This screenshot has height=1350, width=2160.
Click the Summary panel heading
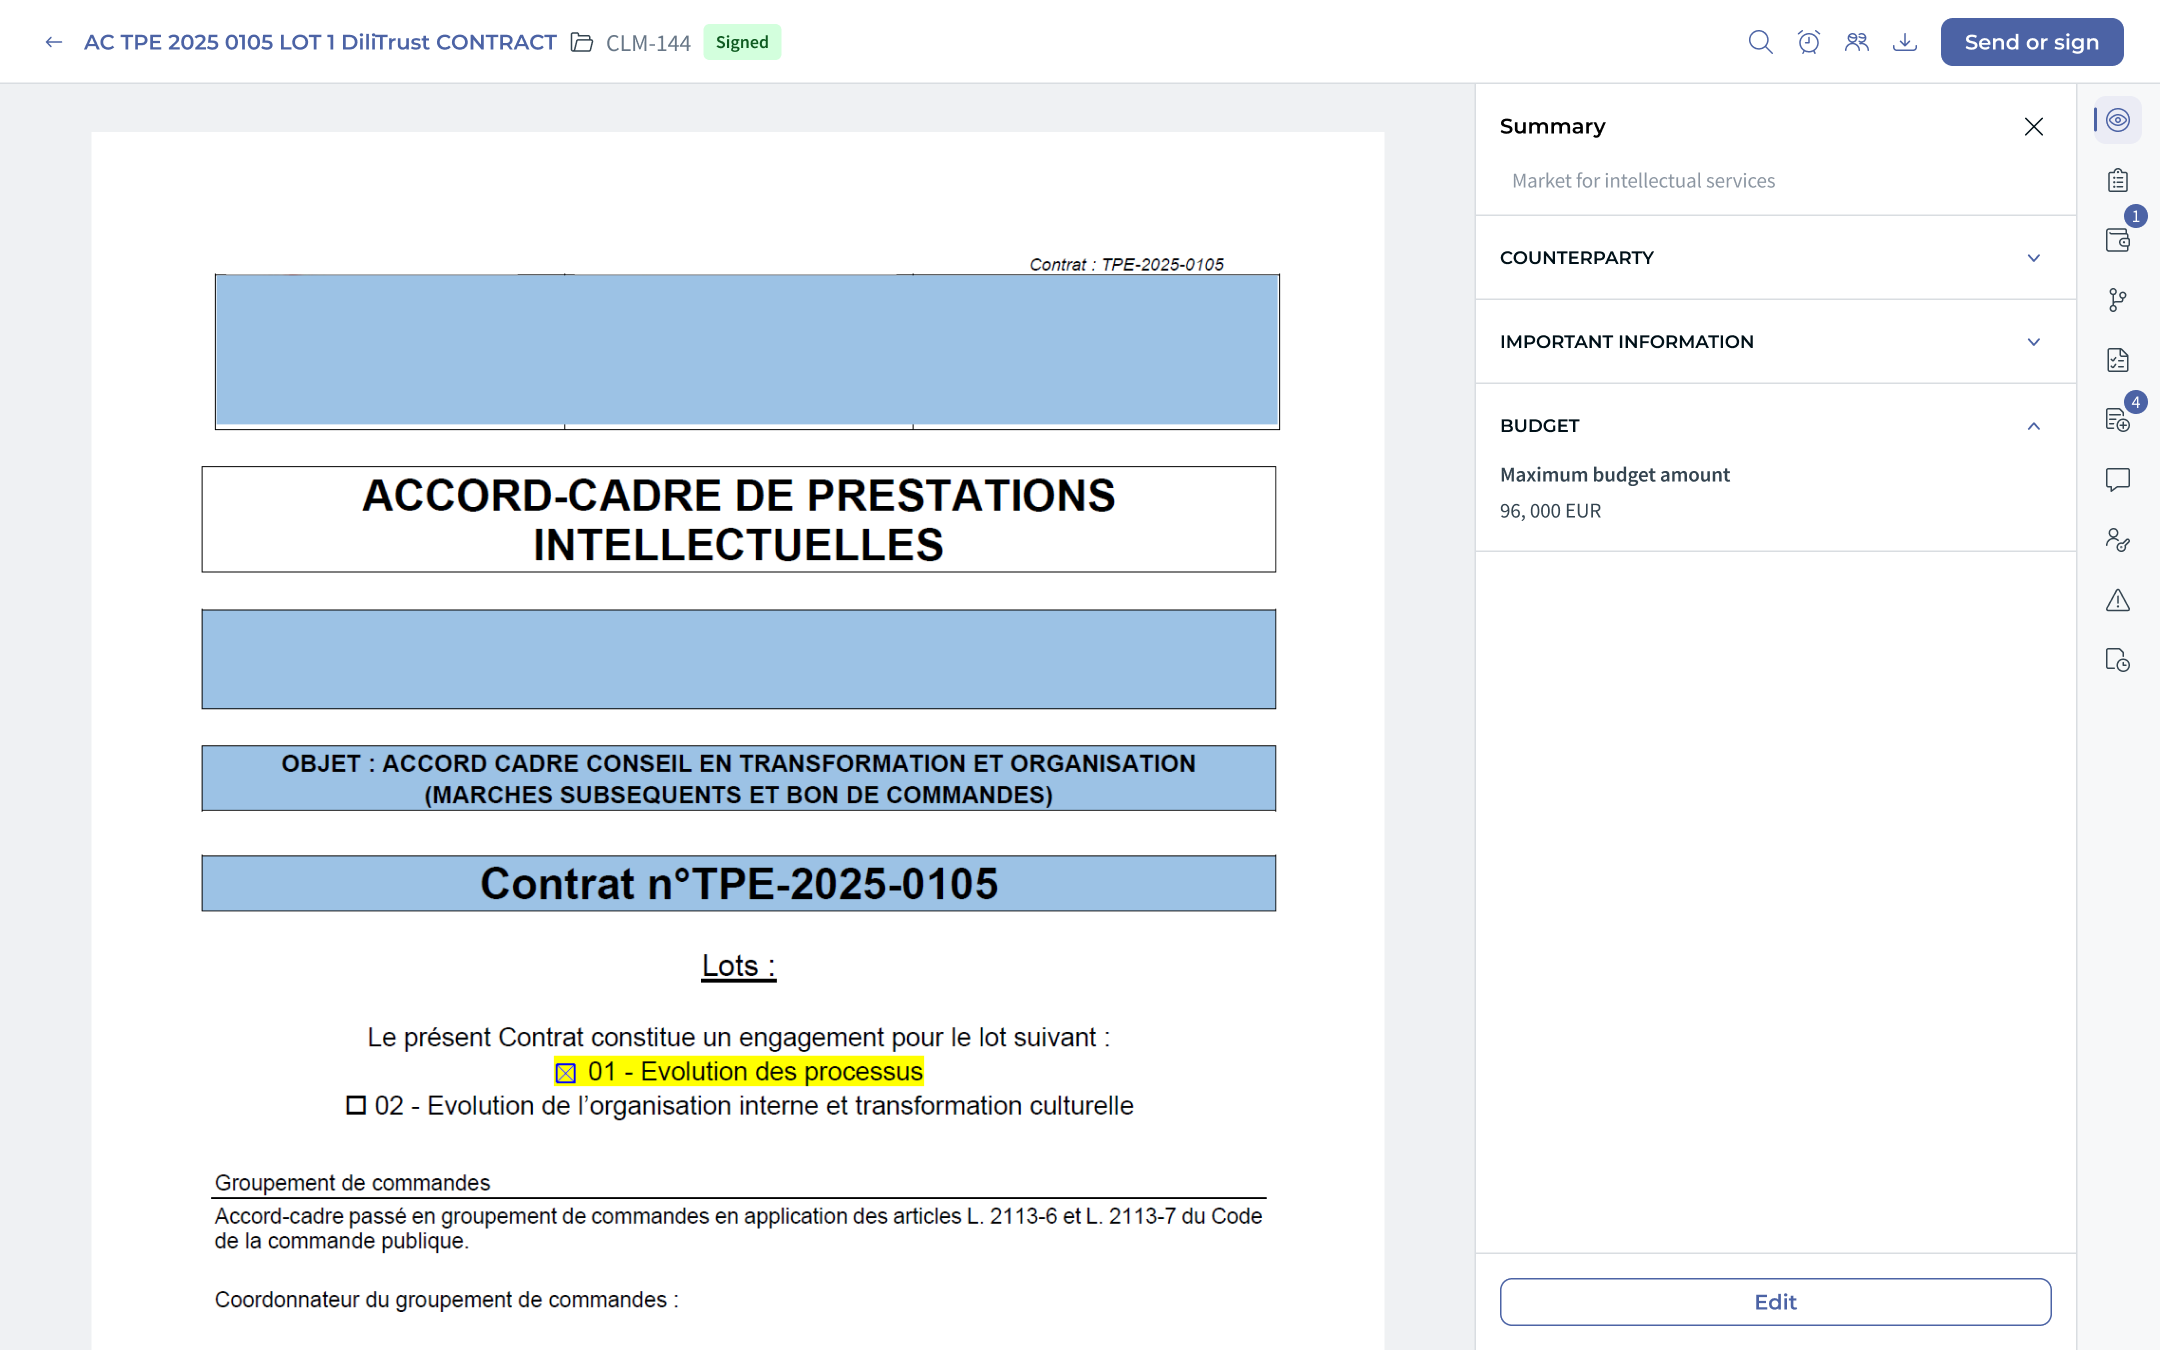[1553, 127]
